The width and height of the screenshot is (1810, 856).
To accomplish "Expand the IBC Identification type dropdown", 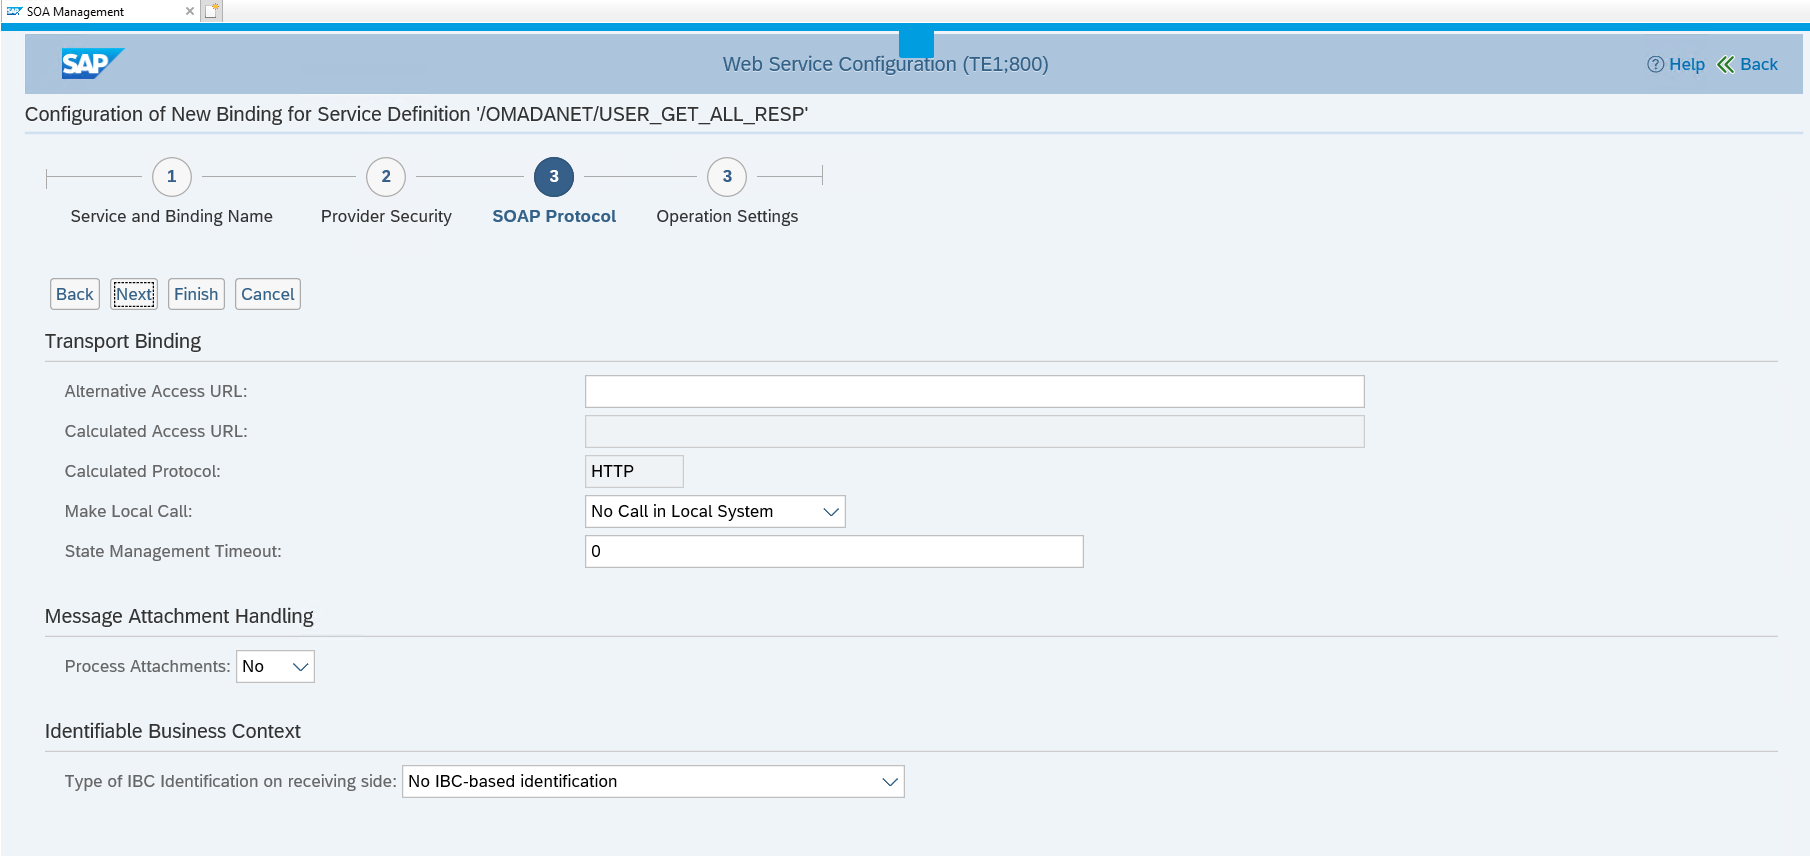I will (653, 781).
